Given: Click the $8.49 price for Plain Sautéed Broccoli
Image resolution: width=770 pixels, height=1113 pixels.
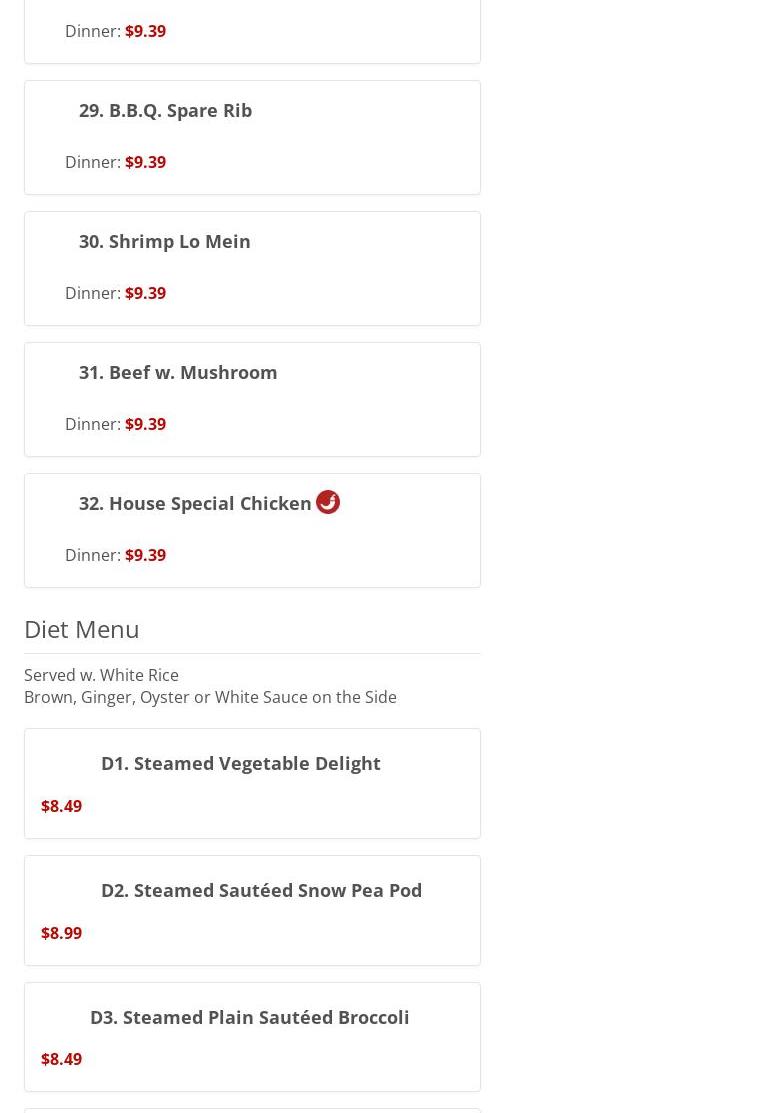Looking at the screenshot, I should [61, 1059].
